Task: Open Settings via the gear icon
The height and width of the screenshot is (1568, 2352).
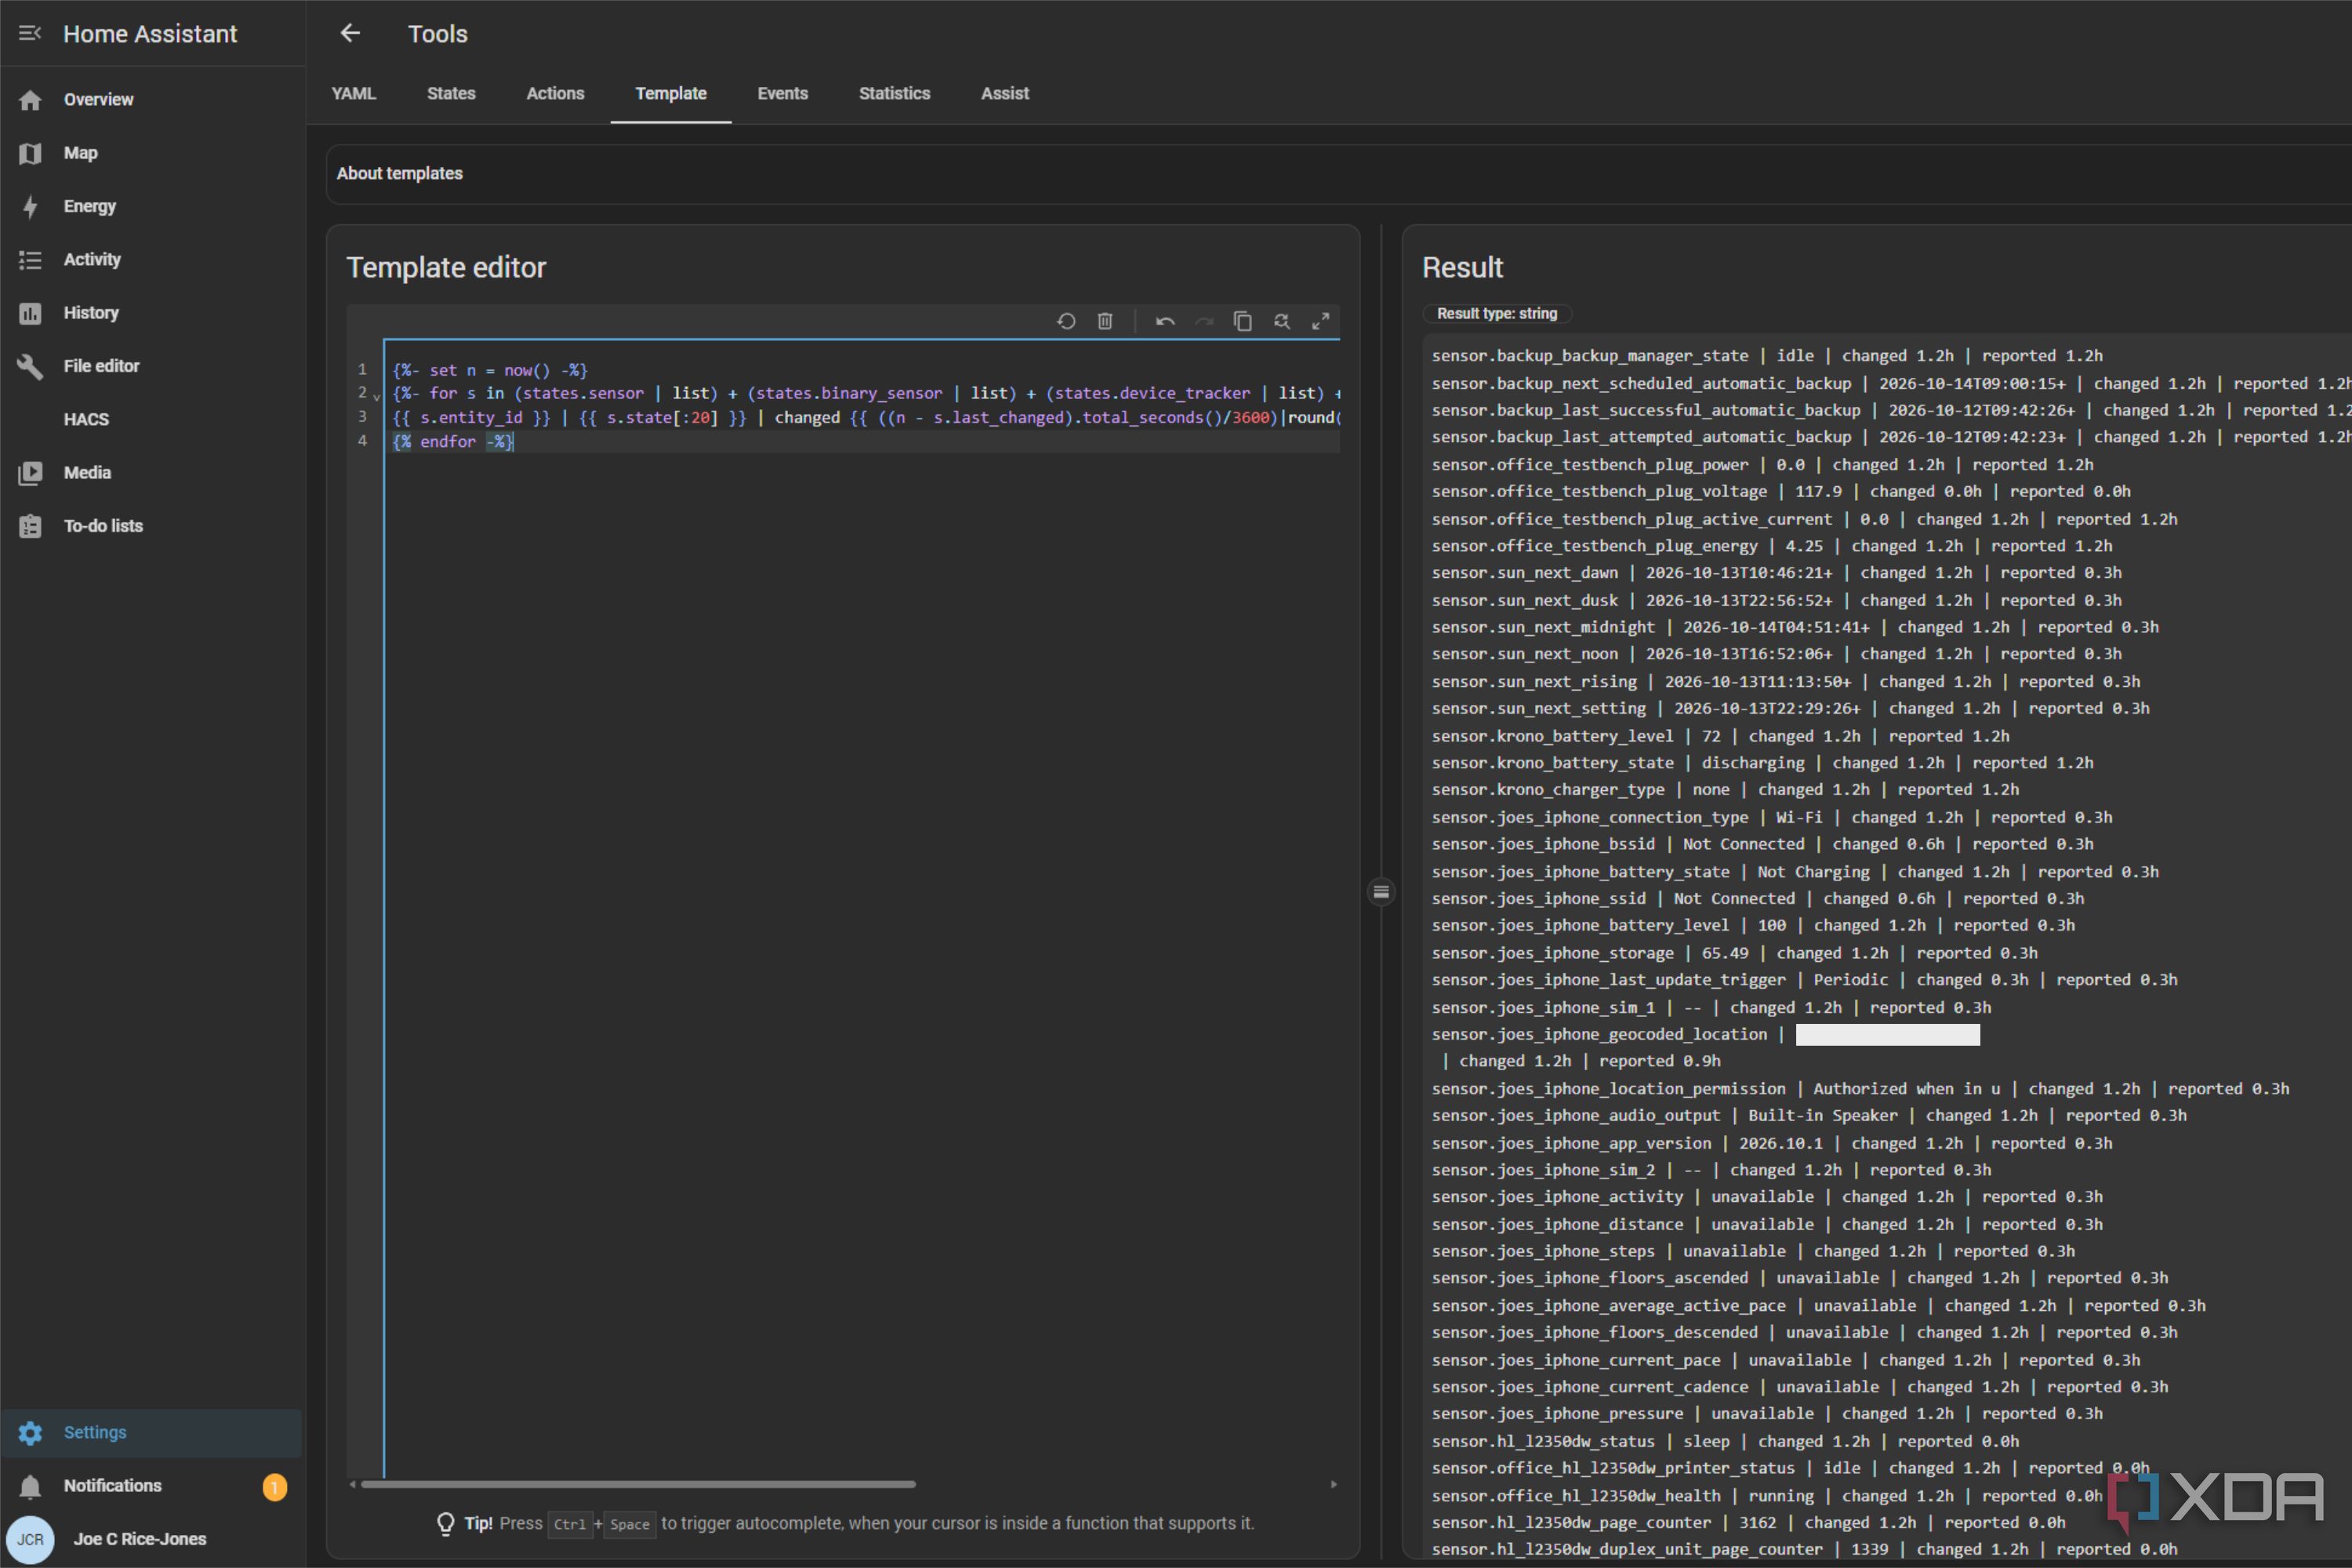Action: tap(30, 1432)
